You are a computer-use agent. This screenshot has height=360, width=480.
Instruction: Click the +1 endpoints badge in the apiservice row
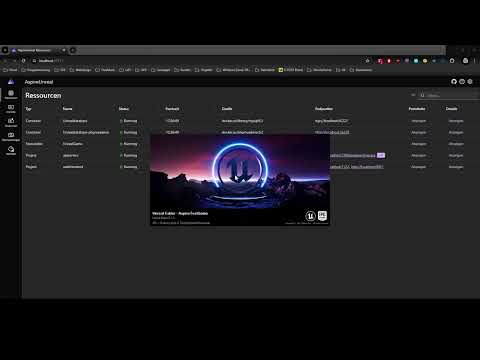point(381,155)
